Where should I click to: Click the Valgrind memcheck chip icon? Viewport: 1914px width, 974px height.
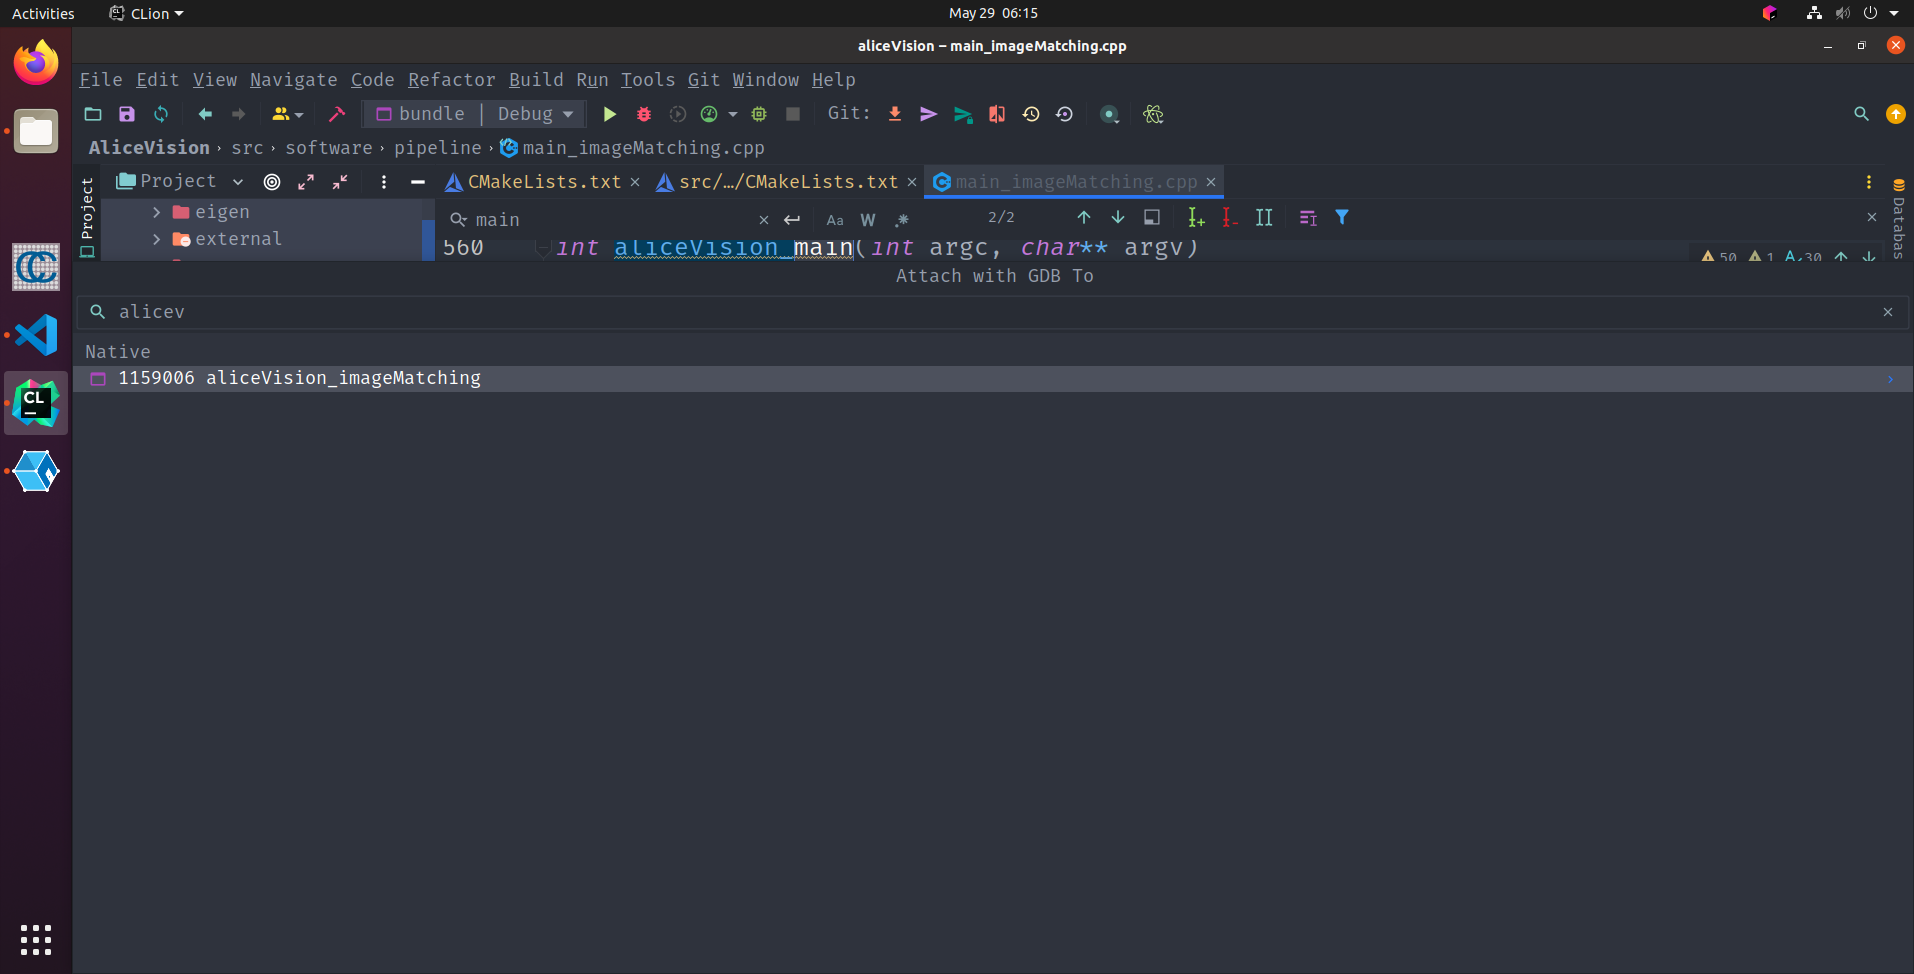pyautogui.click(x=759, y=114)
